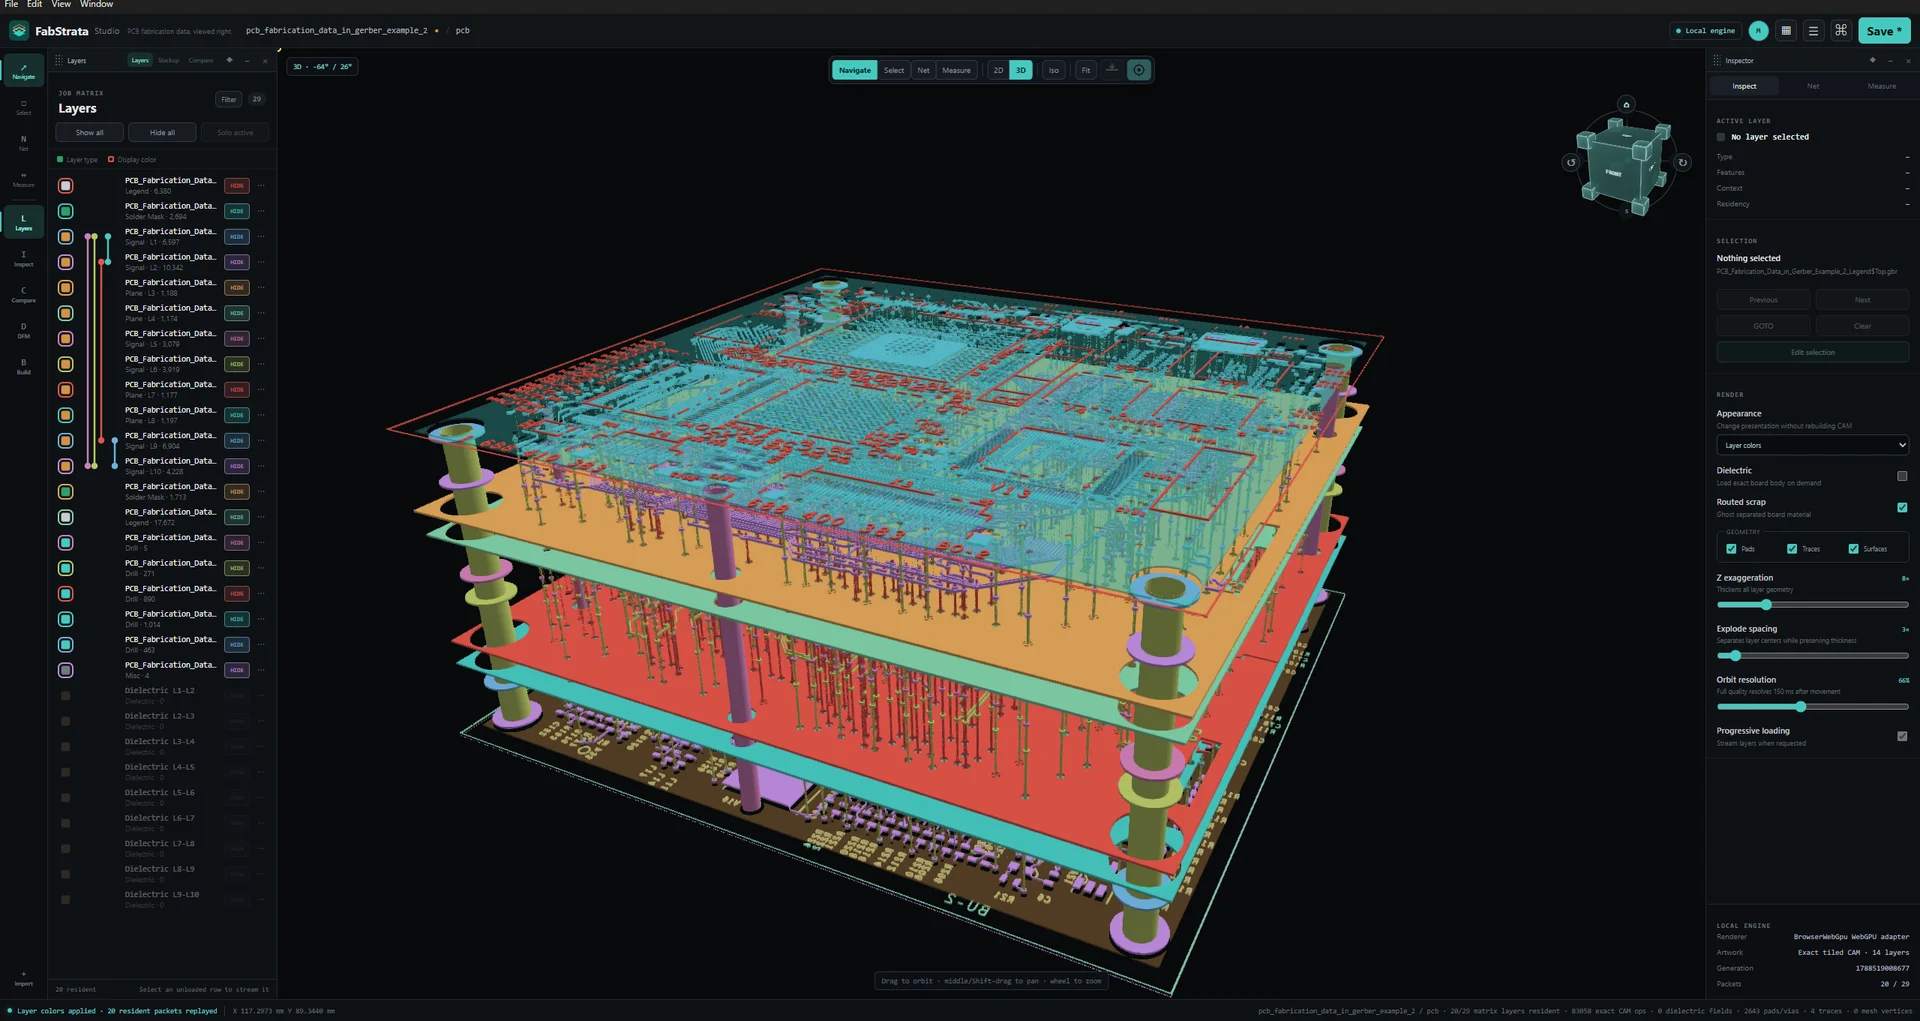Screen dimensions: 1920x1021
Task: Click the Show all layers button
Action: (90, 132)
